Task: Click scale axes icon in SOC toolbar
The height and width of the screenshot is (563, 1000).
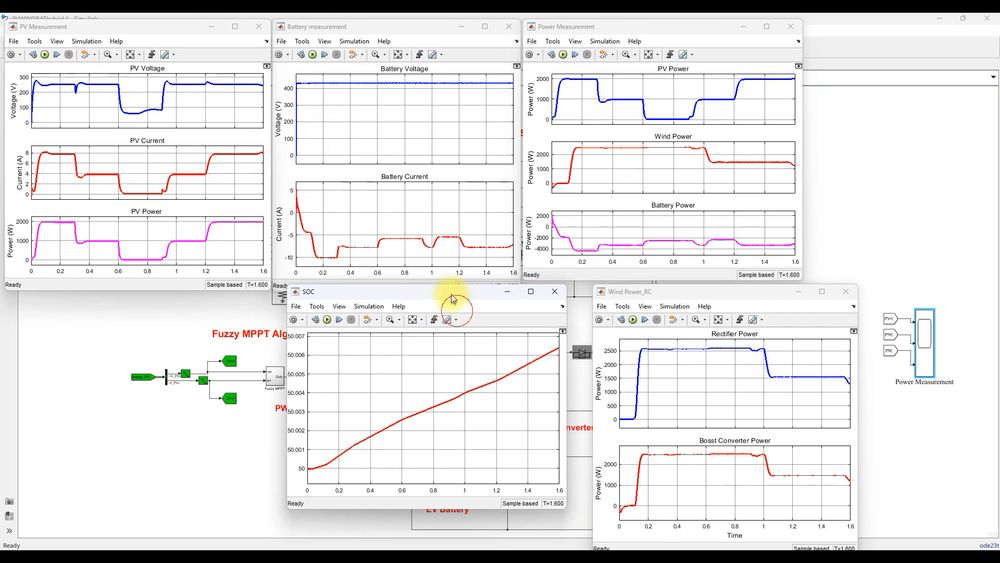Action: coord(413,320)
